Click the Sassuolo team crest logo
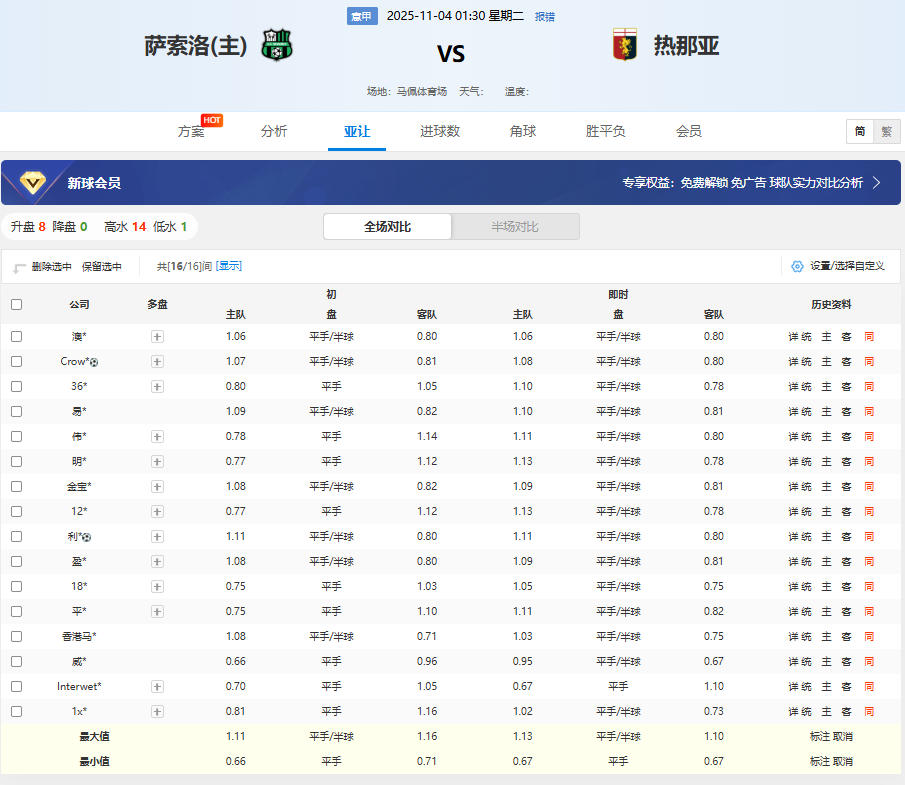The width and height of the screenshot is (905, 785). (277, 45)
